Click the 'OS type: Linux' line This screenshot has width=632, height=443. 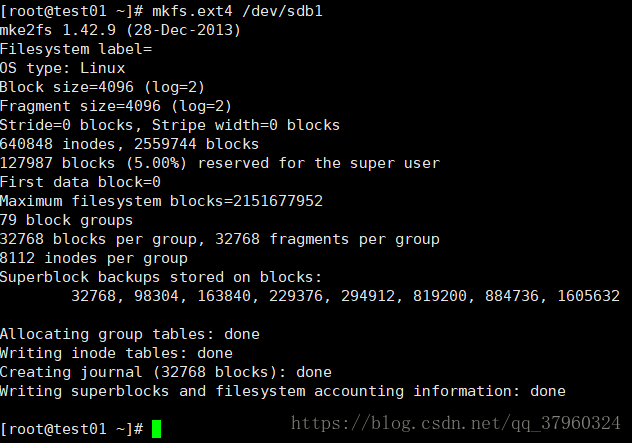click(x=62, y=68)
